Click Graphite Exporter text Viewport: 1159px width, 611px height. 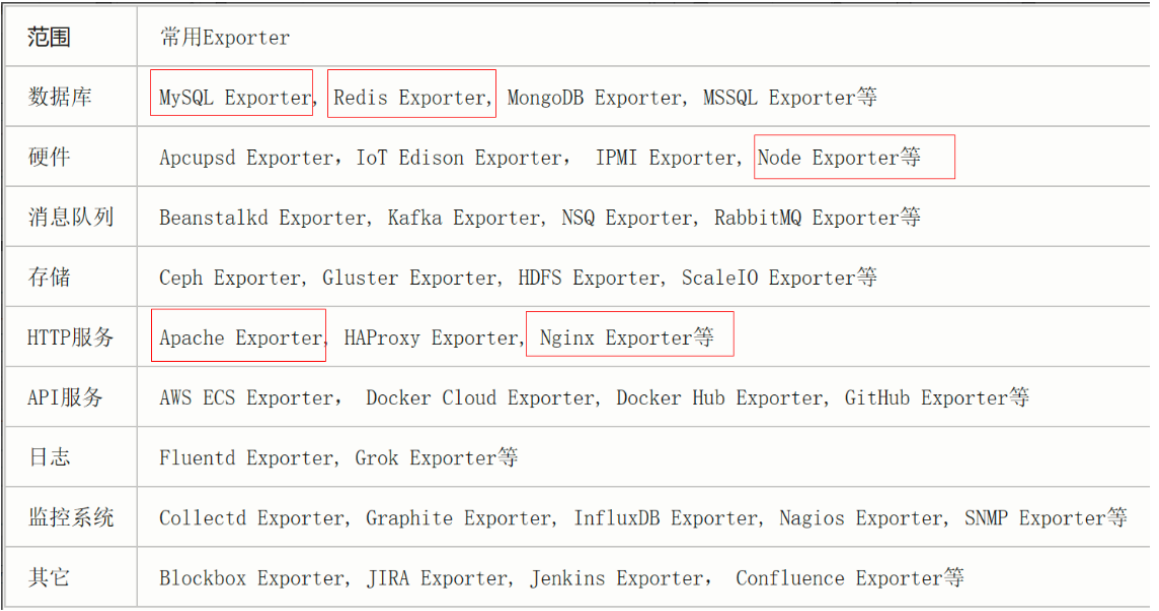tap(458, 517)
